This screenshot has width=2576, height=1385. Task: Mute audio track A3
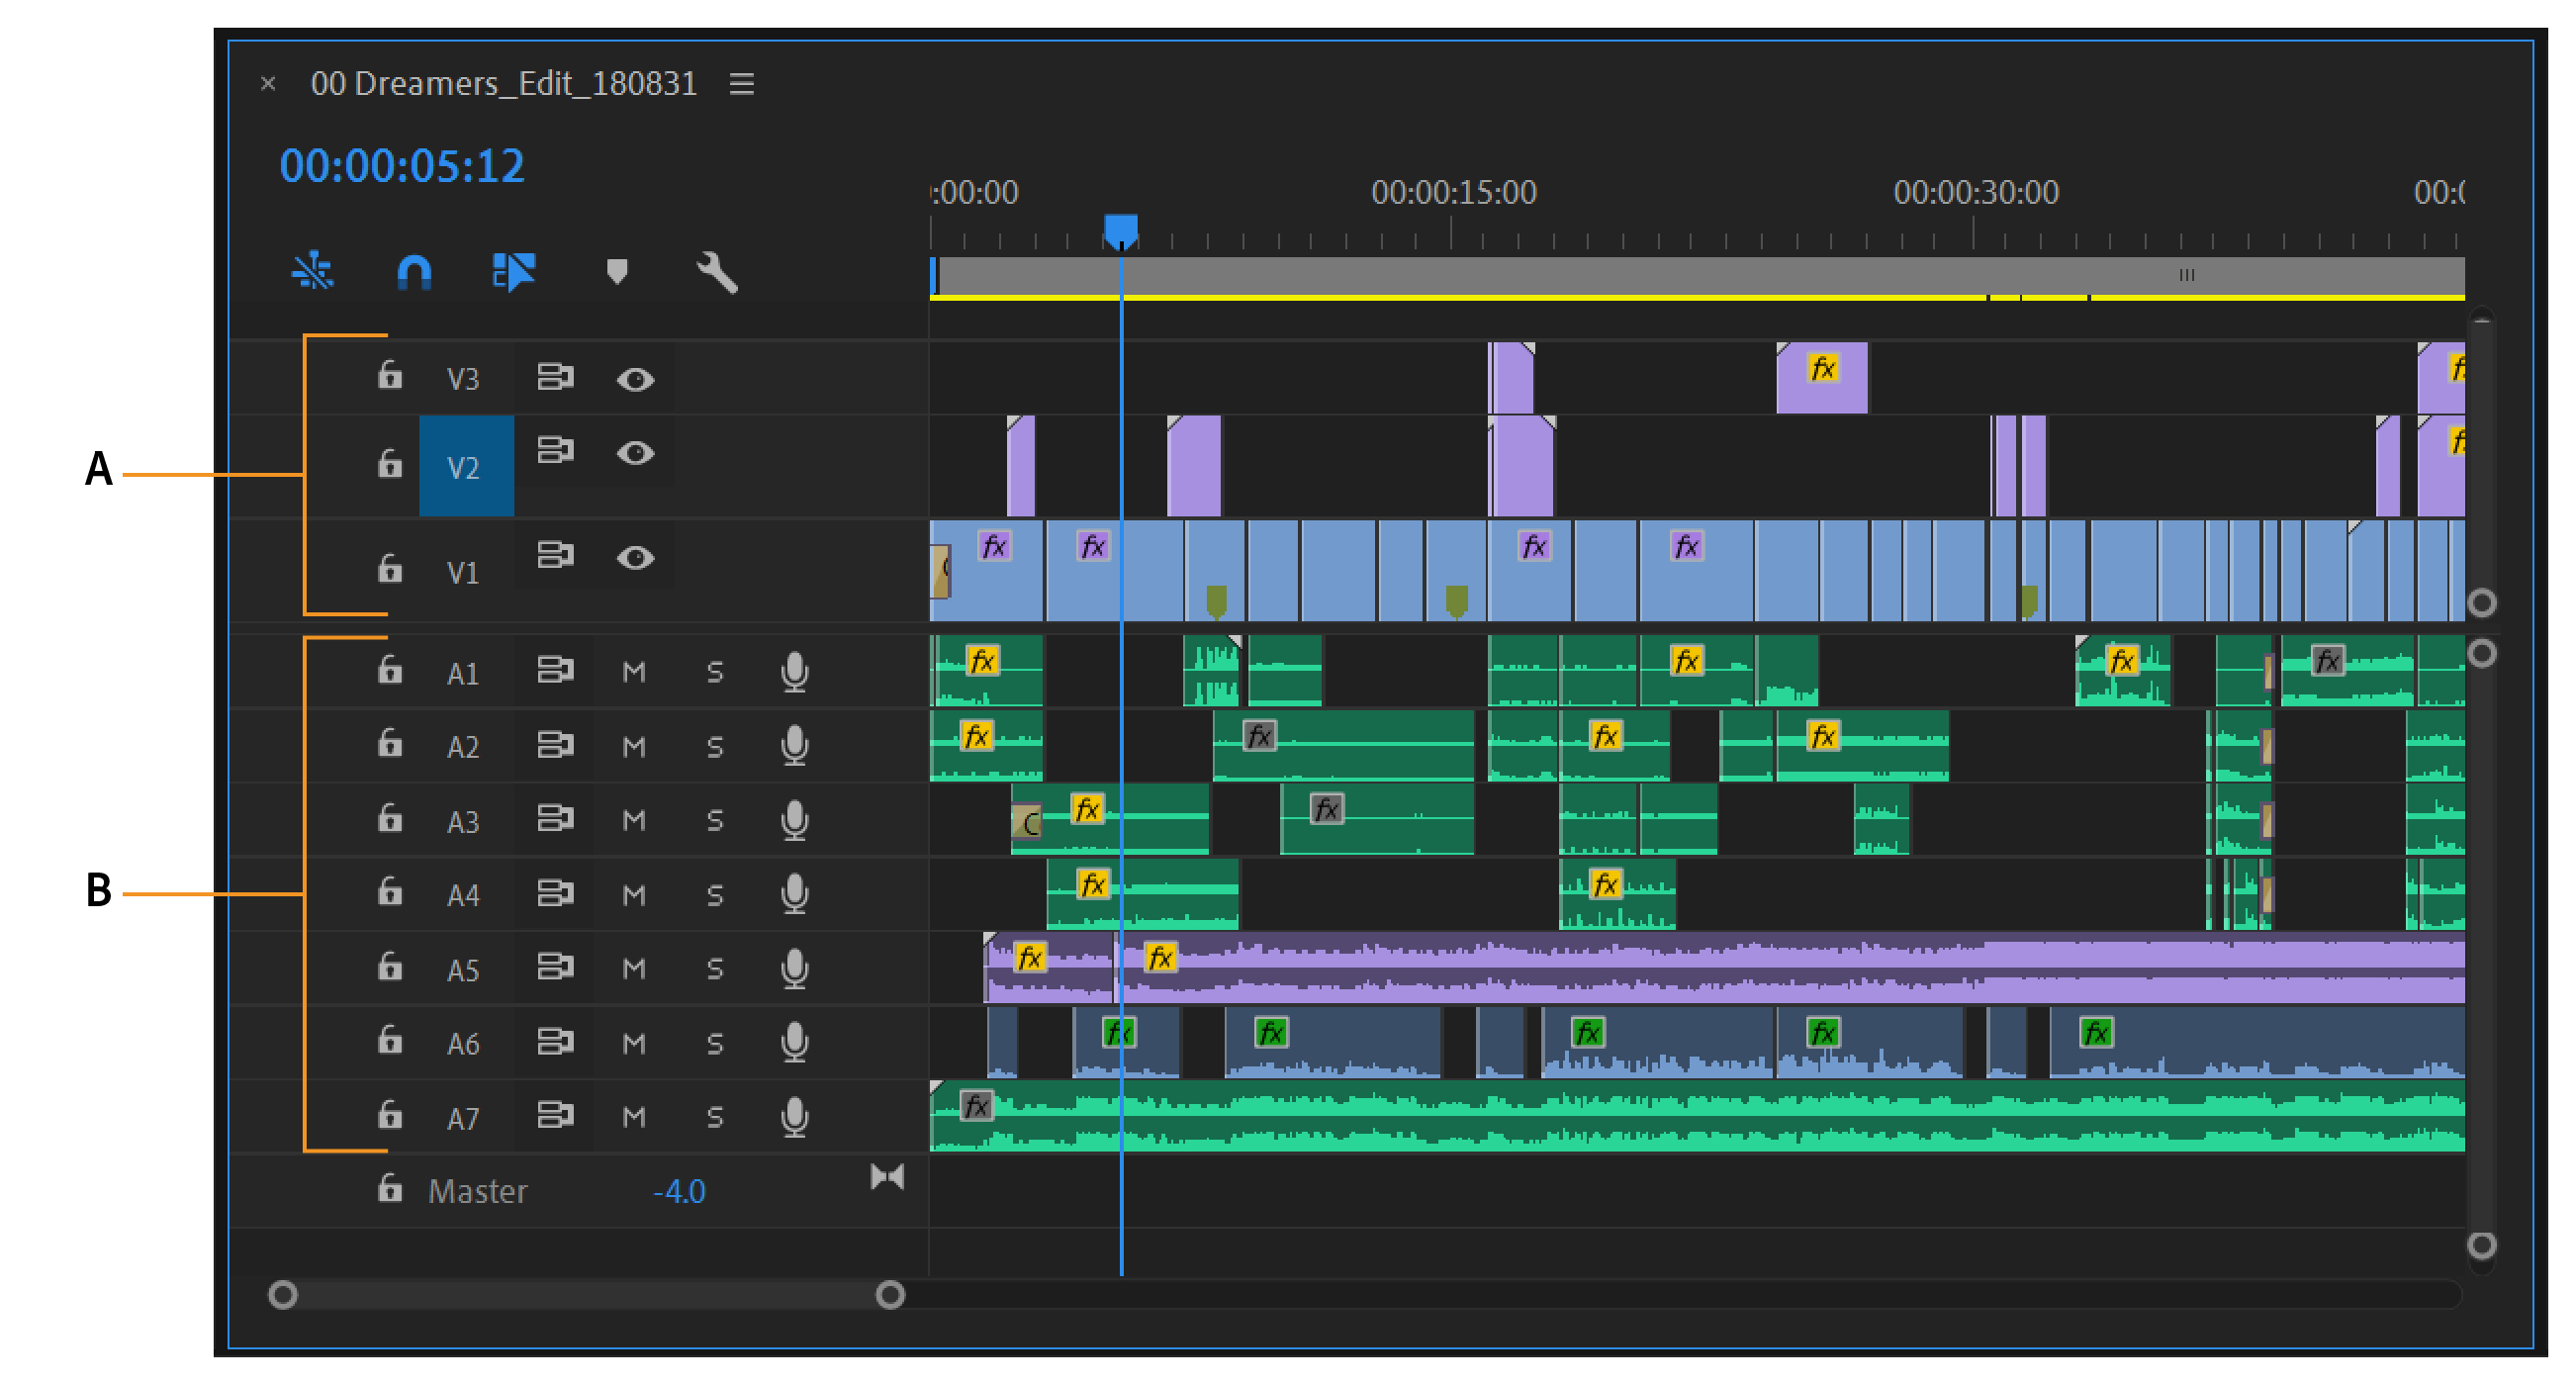(x=633, y=820)
